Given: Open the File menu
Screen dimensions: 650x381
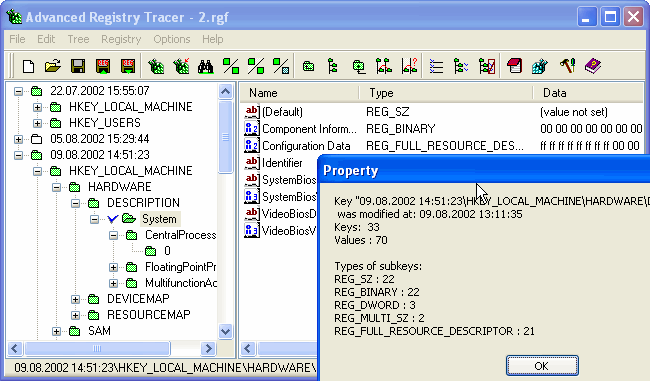Looking at the screenshot, I should [x=17, y=39].
